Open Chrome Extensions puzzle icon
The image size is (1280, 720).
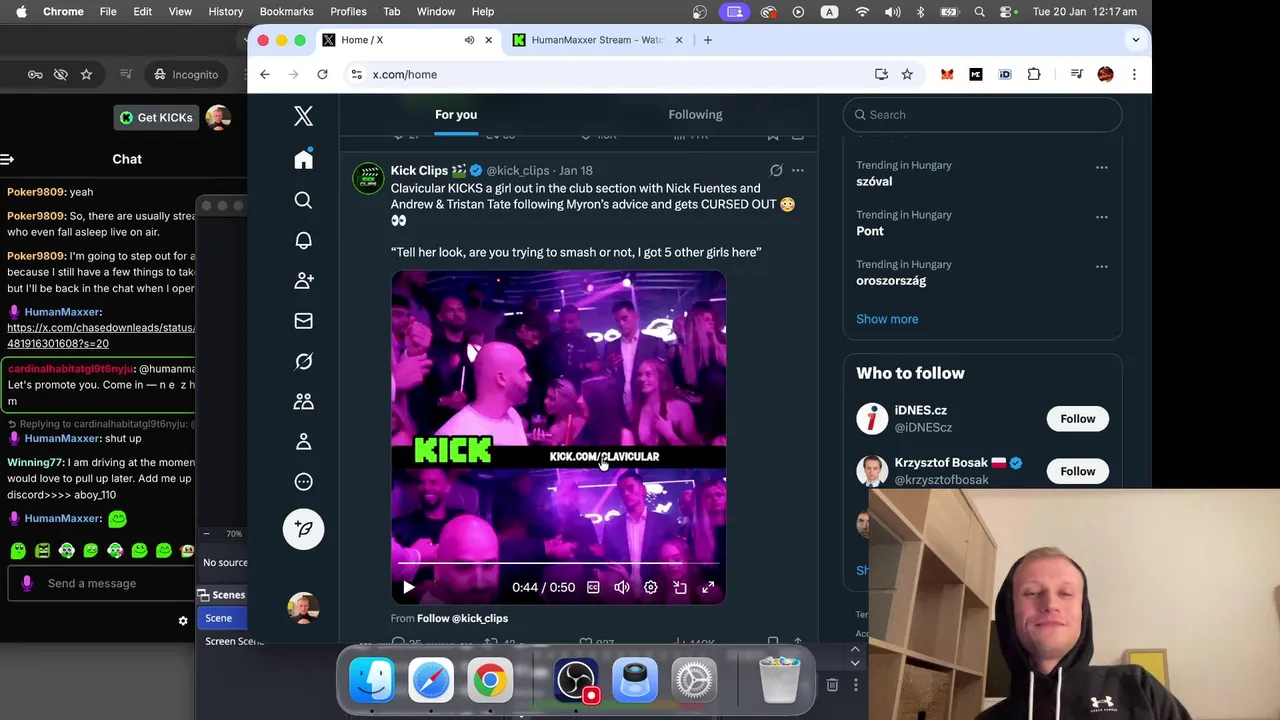(x=1034, y=74)
